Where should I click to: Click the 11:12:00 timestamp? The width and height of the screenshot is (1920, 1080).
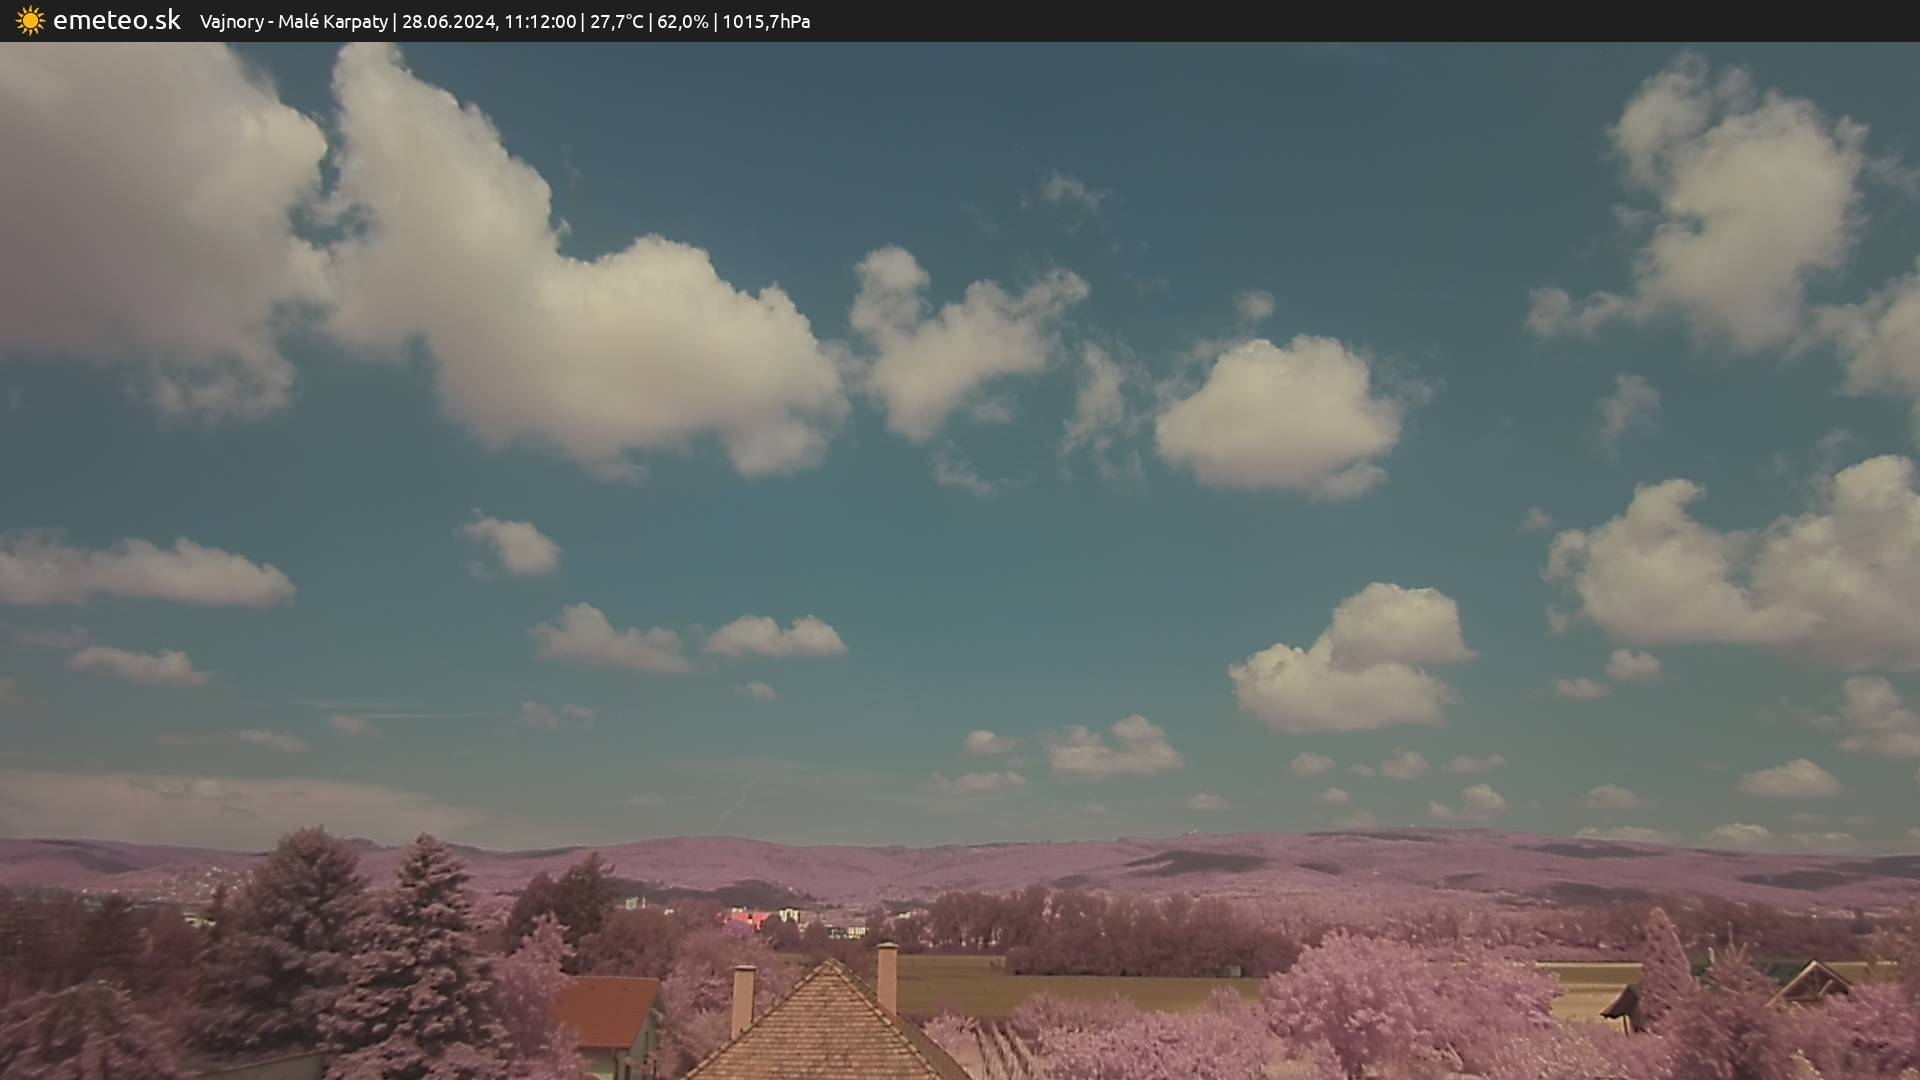point(540,21)
